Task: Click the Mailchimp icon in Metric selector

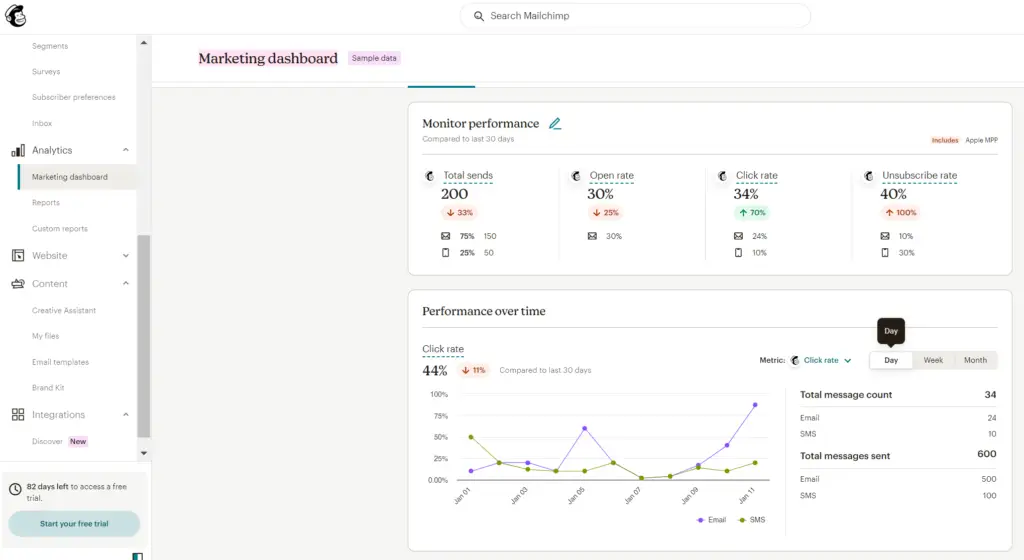Action: pyautogui.click(x=795, y=360)
